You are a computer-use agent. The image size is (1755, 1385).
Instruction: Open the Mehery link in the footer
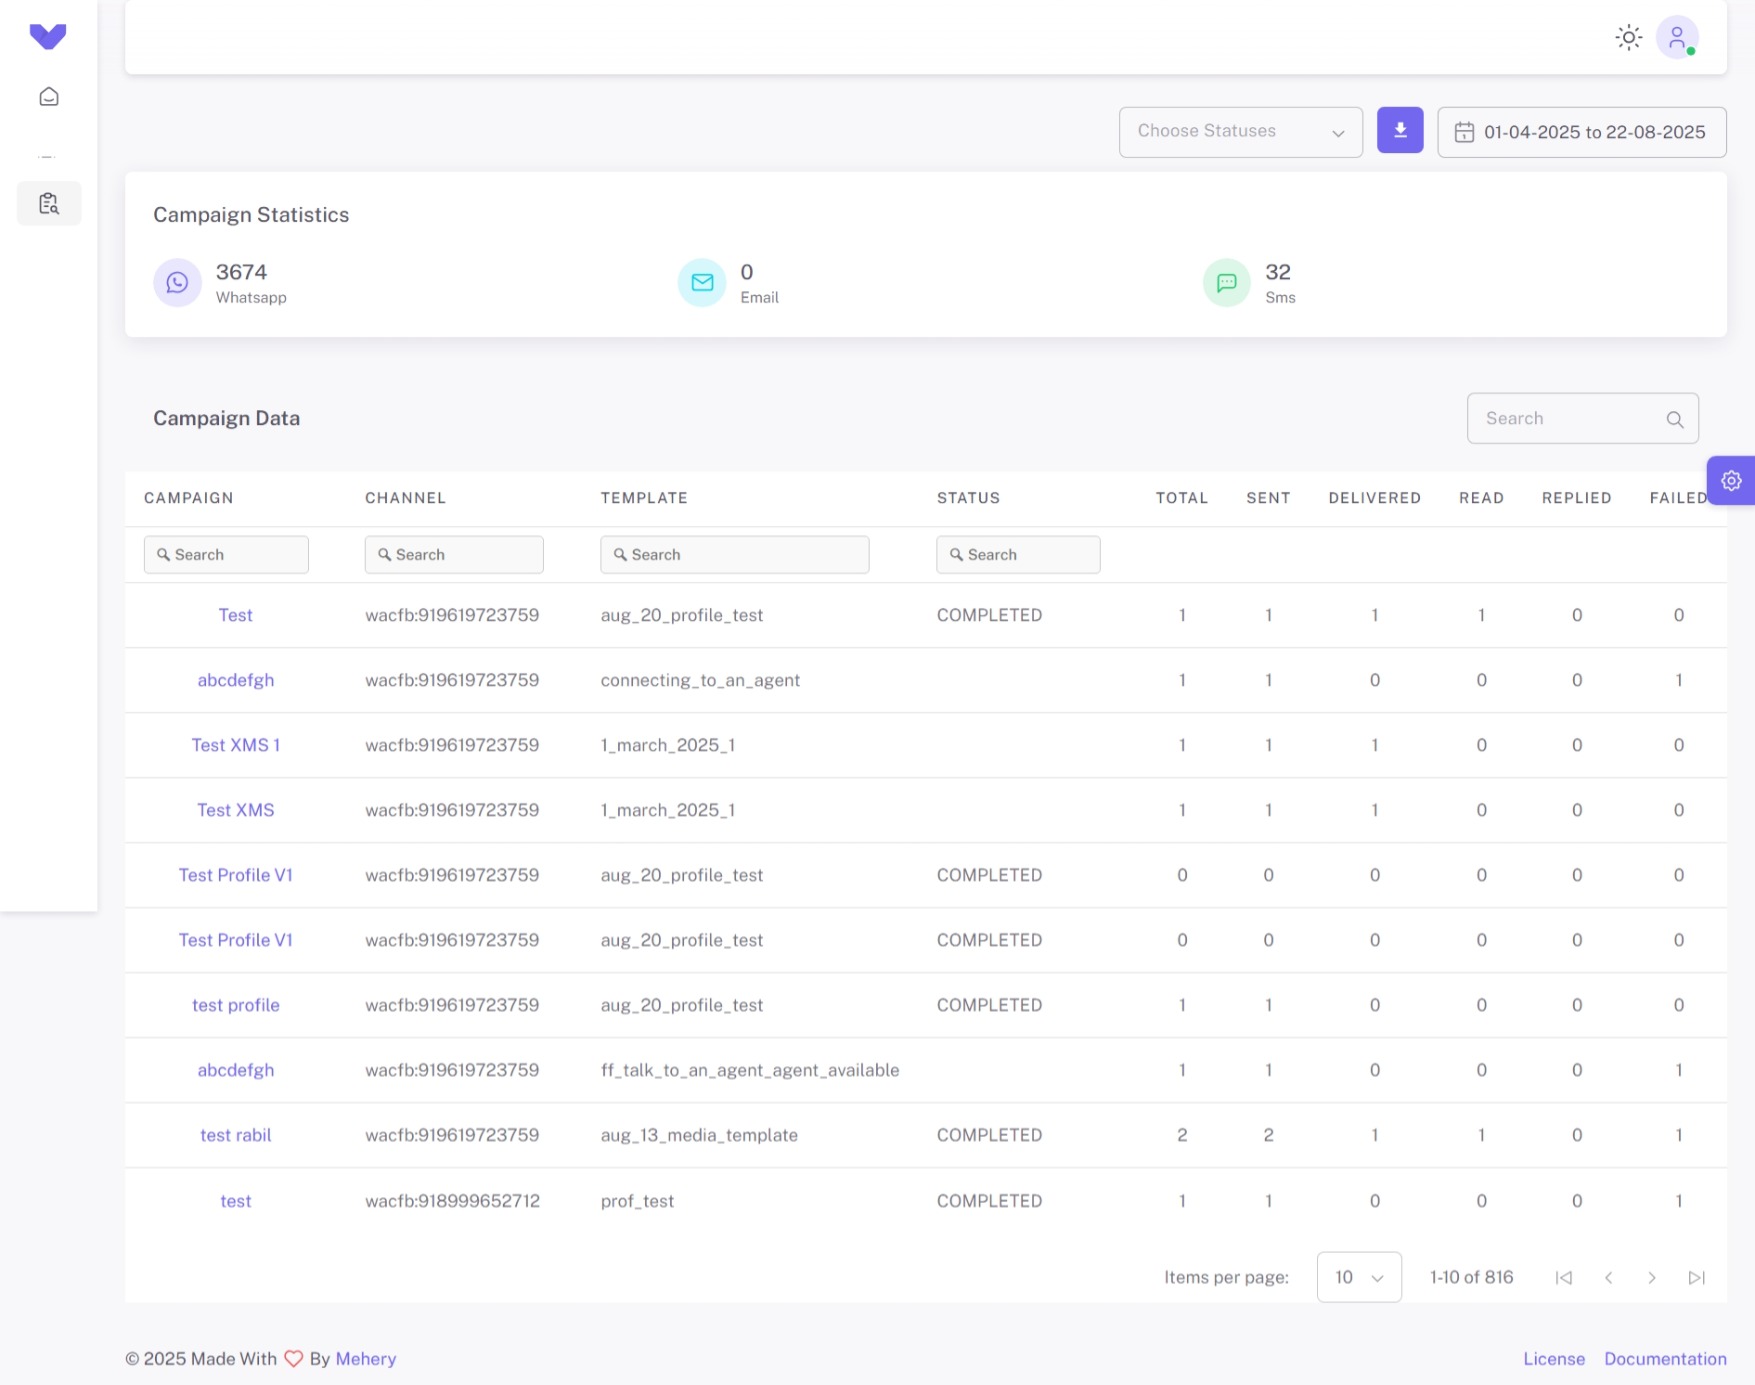[366, 1359]
